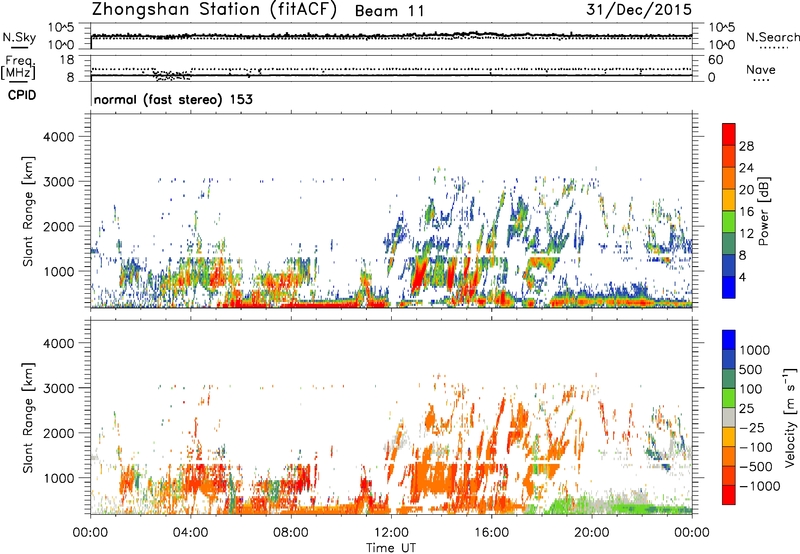Pick the dark blue 4–8 dB power swatch
Viewport: 800px width, 554px height.
[x=729, y=266]
